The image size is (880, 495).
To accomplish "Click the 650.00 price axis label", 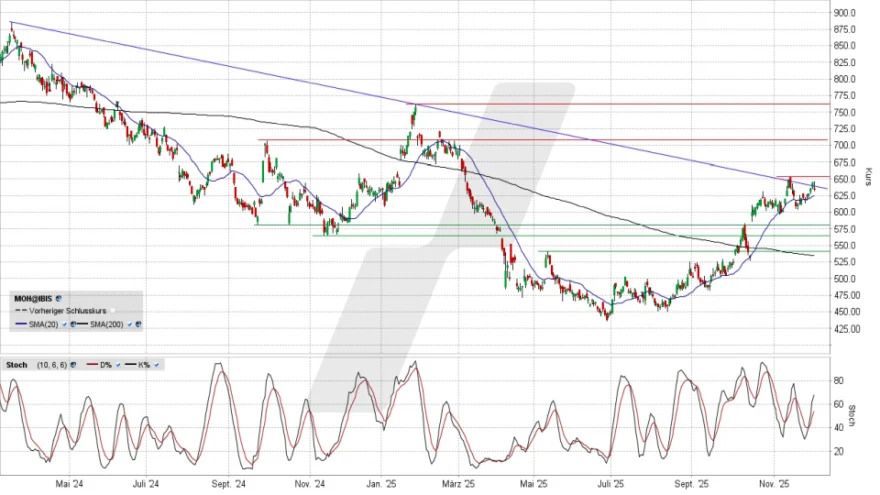I will pyautogui.click(x=847, y=179).
